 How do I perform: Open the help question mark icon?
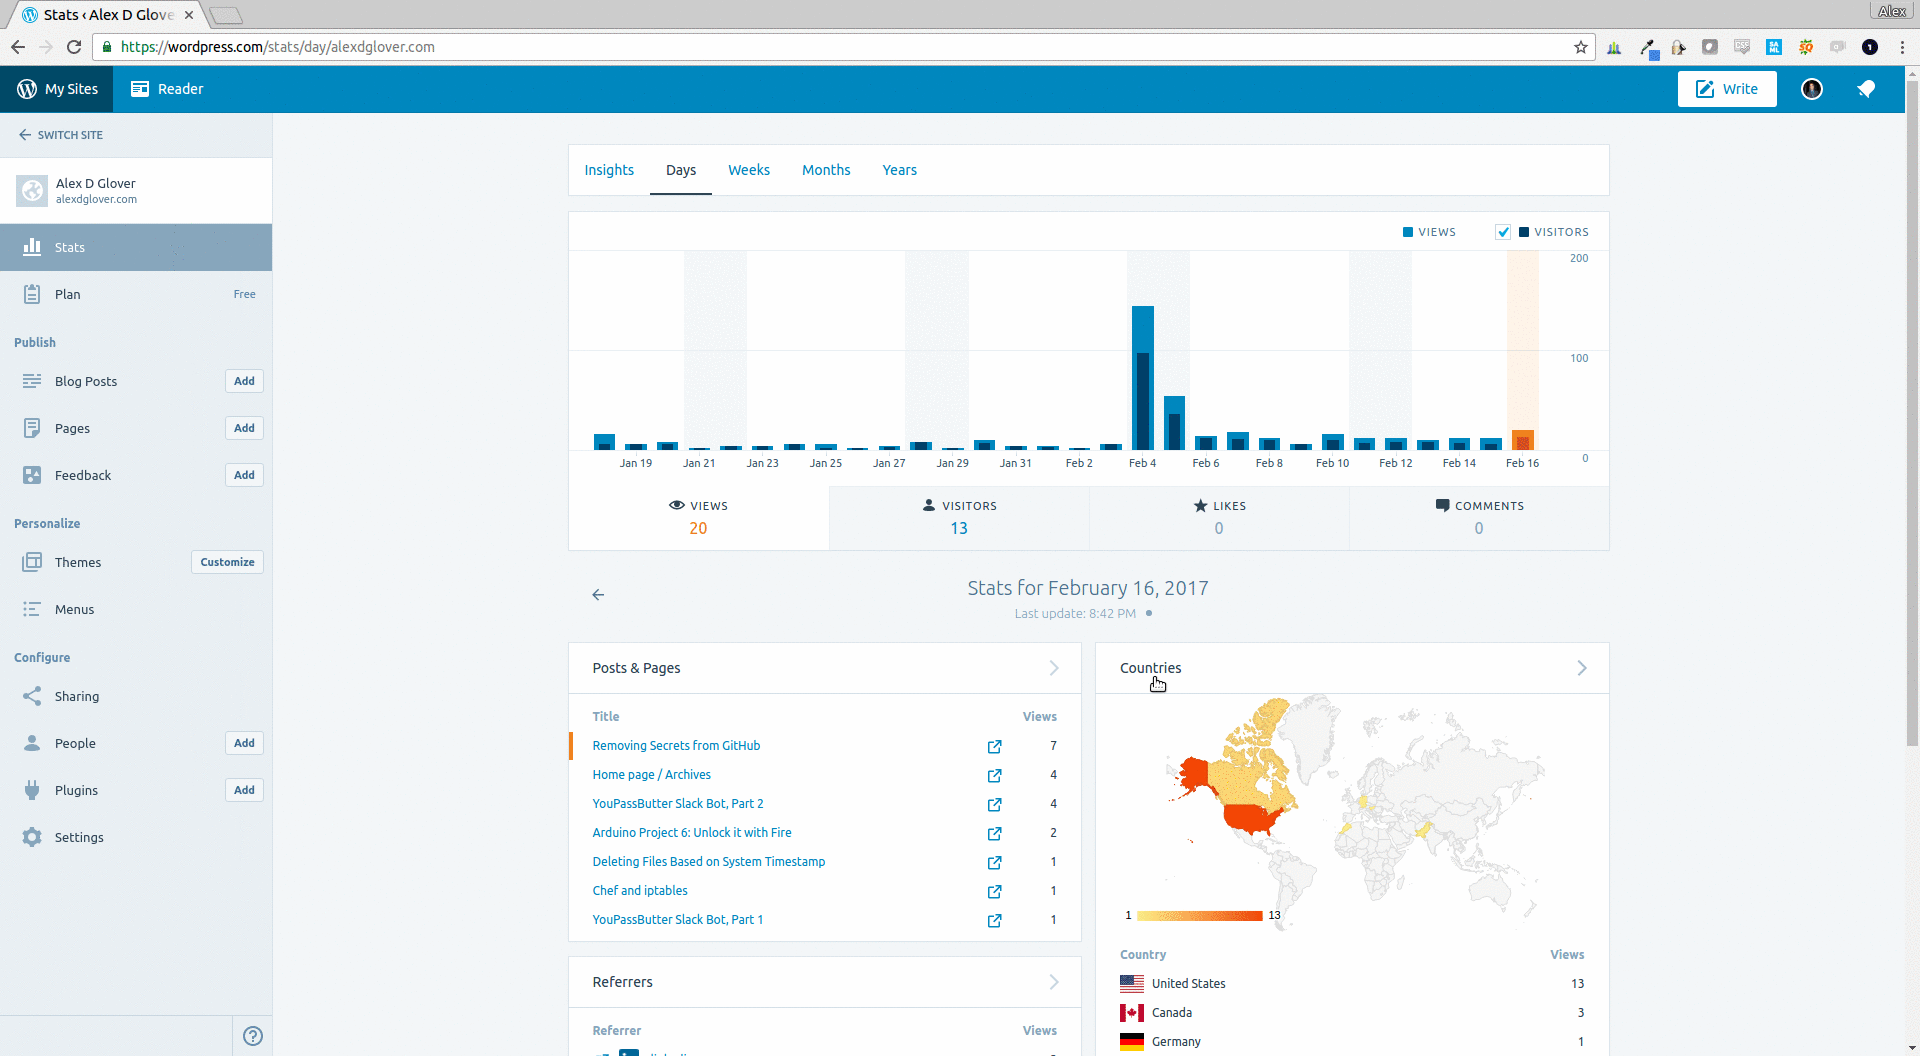(253, 1036)
